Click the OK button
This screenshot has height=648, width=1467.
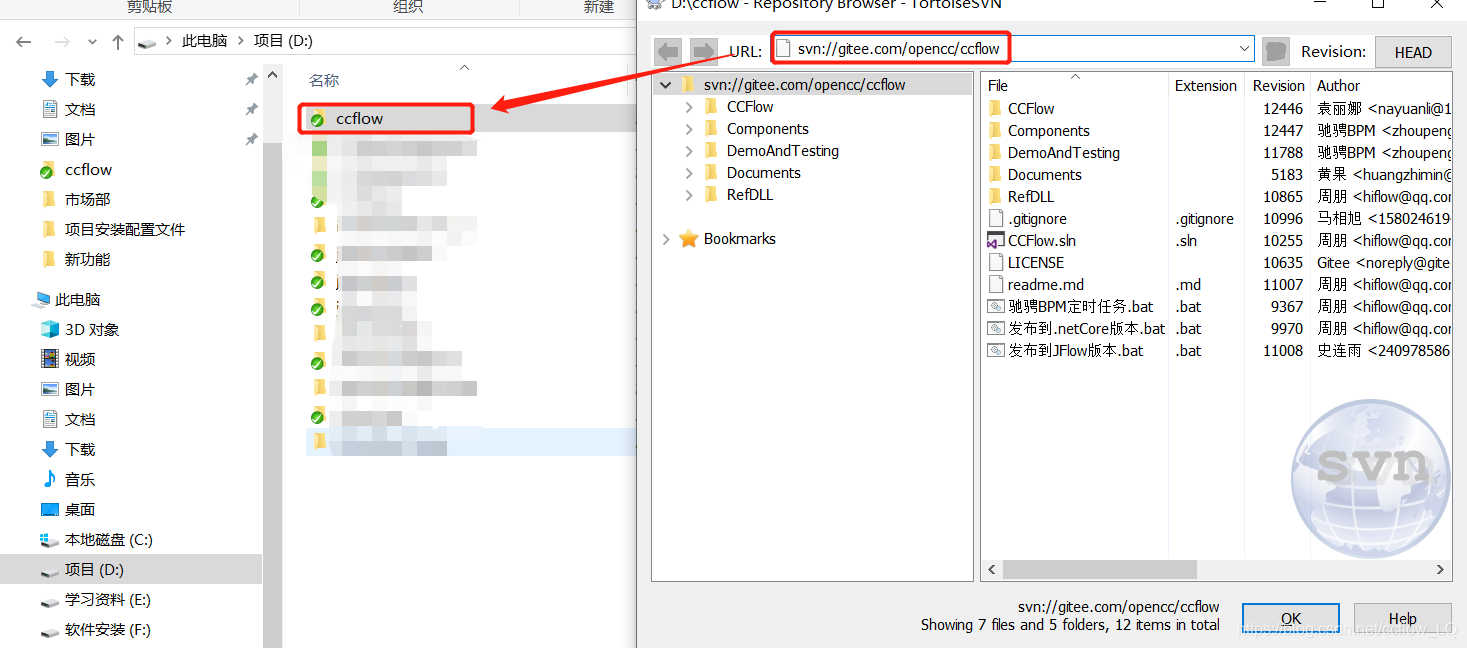pyautogui.click(x=1291, y=618)
